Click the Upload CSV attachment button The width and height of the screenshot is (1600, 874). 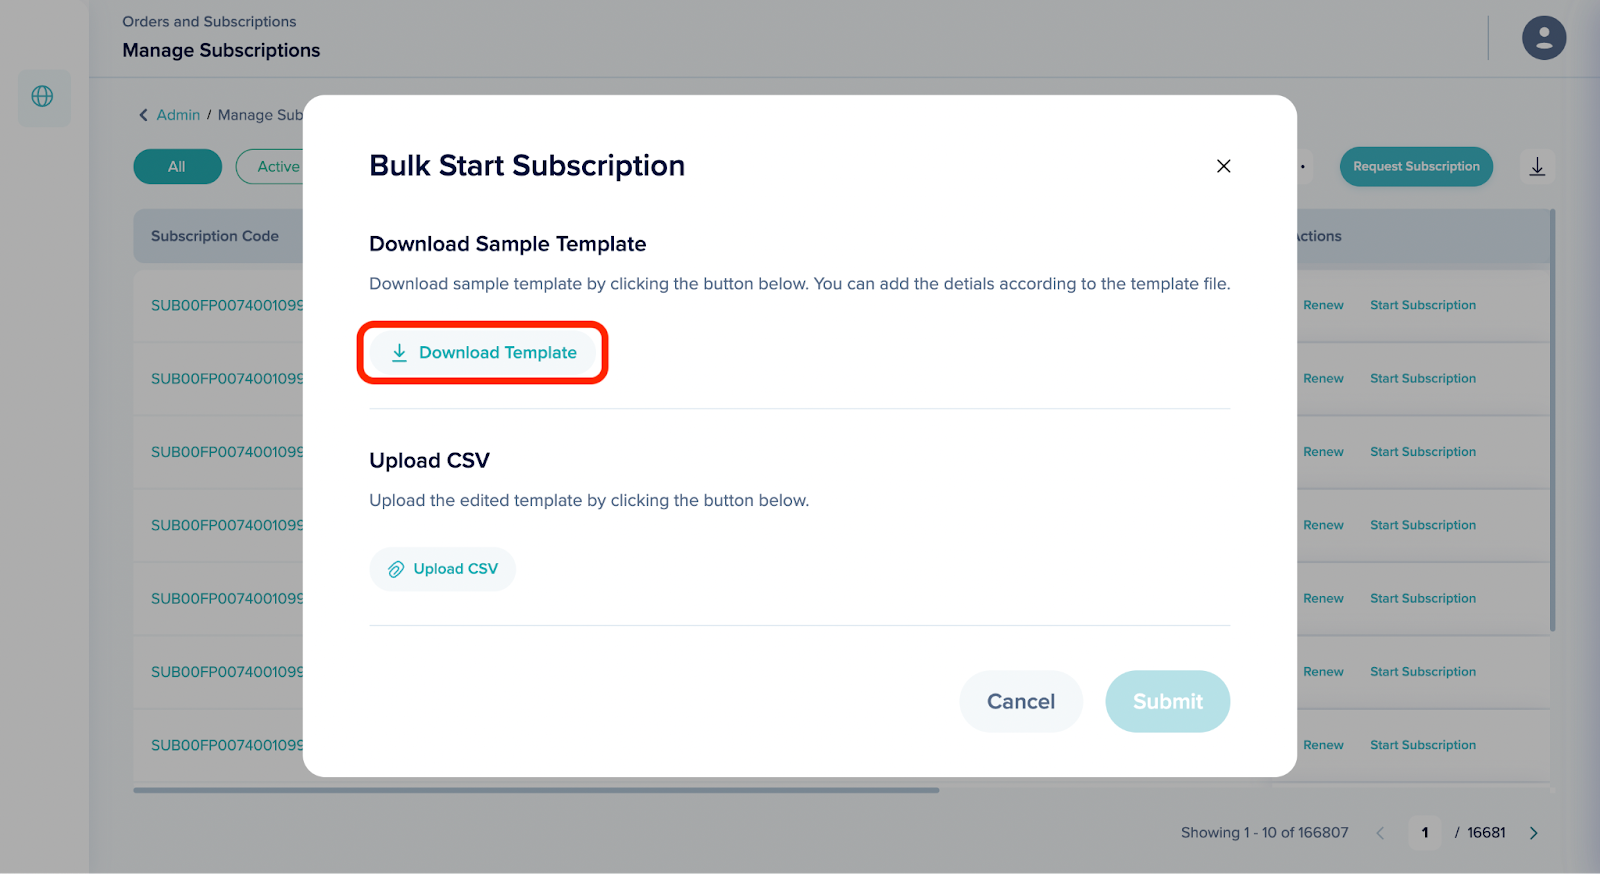click(x=442, y=569)
